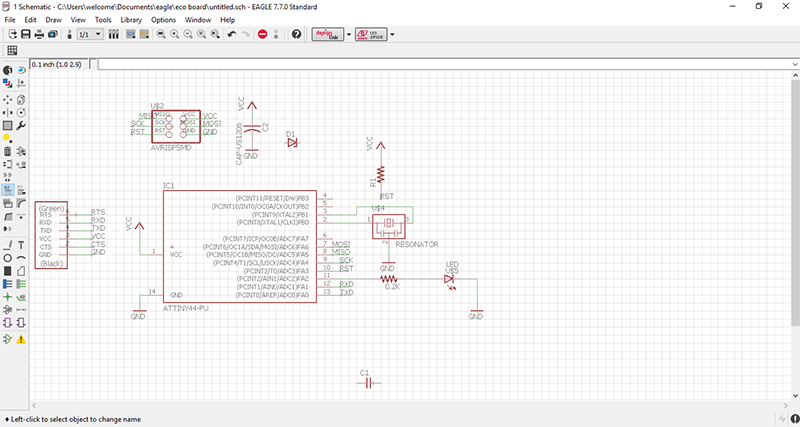The image size is (800, 427).
Task: Click the Undo arrow
Action: pyautogui.click(x=232, y=34)
